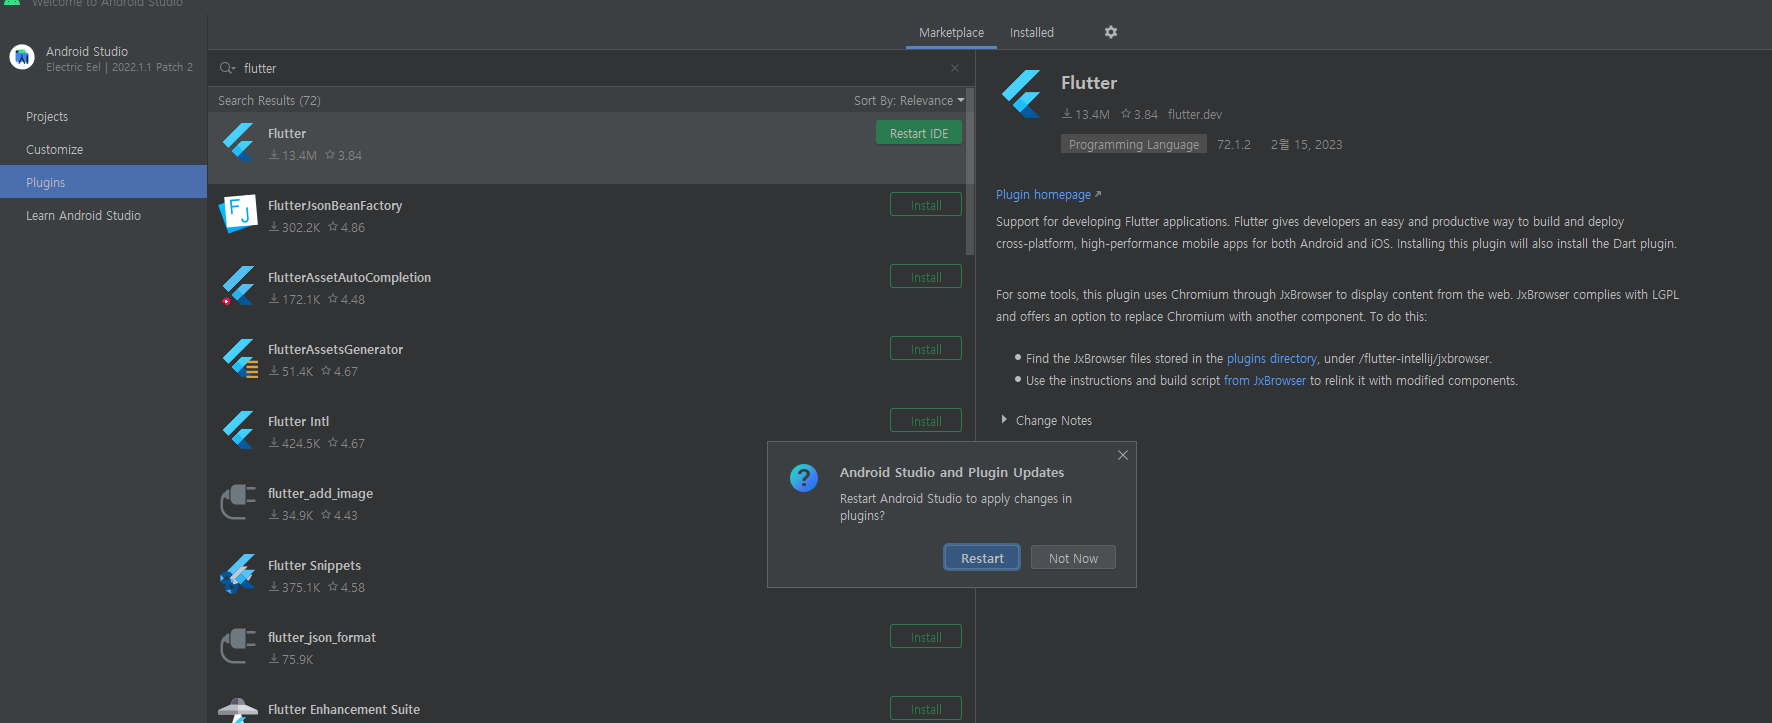
Task: Open the plugins directory link
Action: (1271, 358)
